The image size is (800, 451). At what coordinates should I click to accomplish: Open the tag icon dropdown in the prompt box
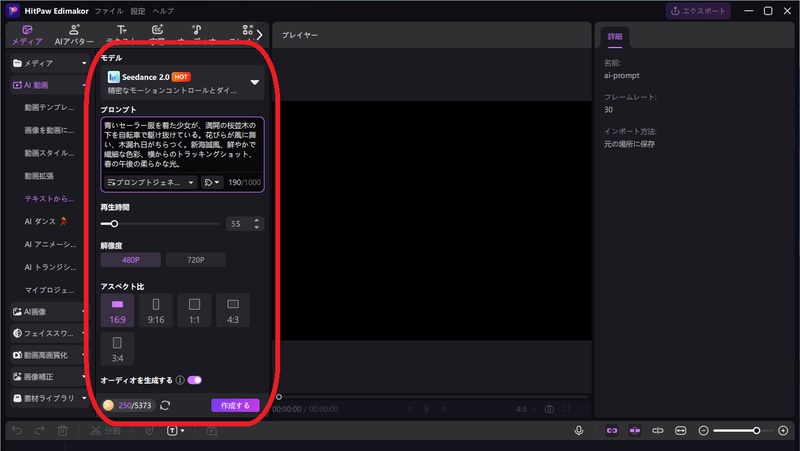(x=212, y=182)
